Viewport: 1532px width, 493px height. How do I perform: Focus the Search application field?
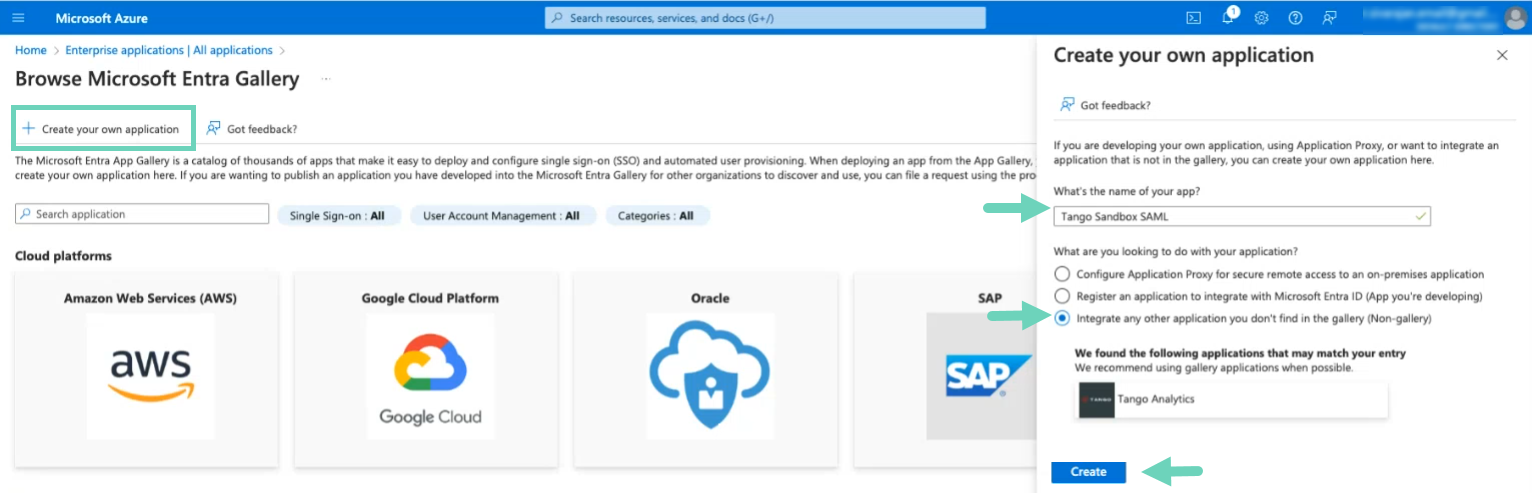point(142,214)
